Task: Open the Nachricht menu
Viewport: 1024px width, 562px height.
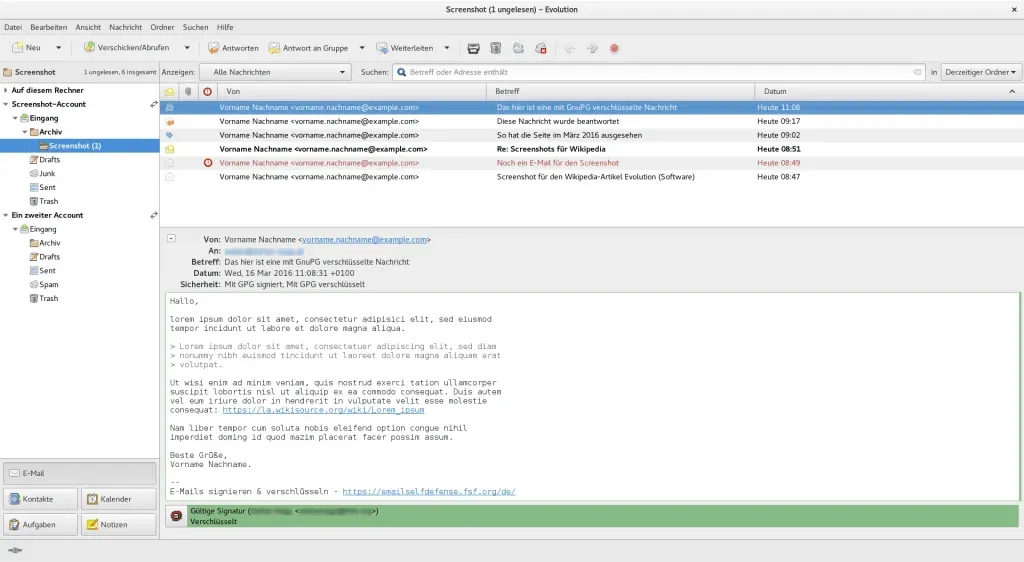Action: [125, 27]
